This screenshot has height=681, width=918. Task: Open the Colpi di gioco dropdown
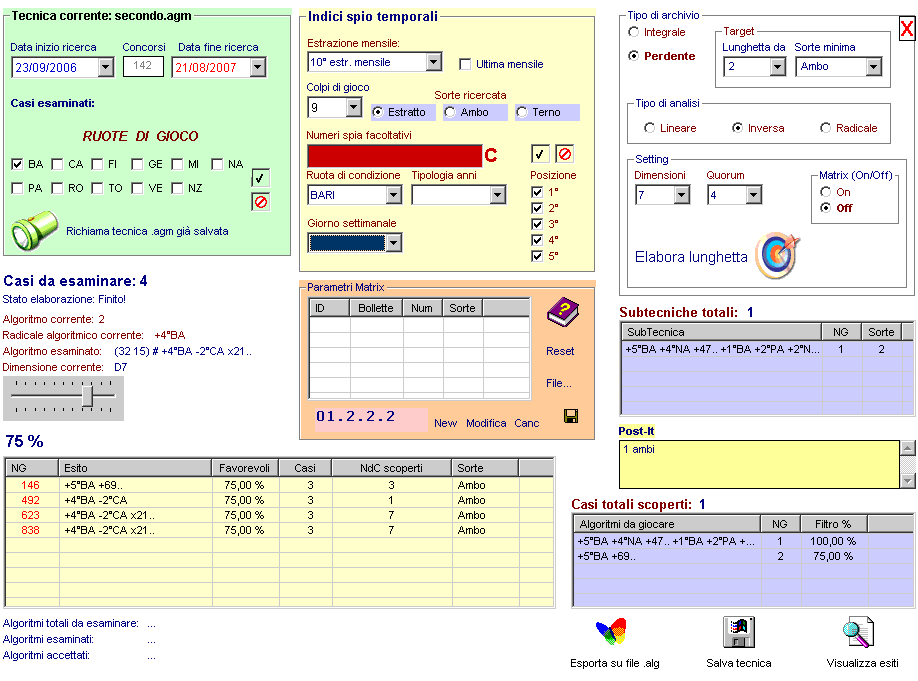[x=353, y=107]
